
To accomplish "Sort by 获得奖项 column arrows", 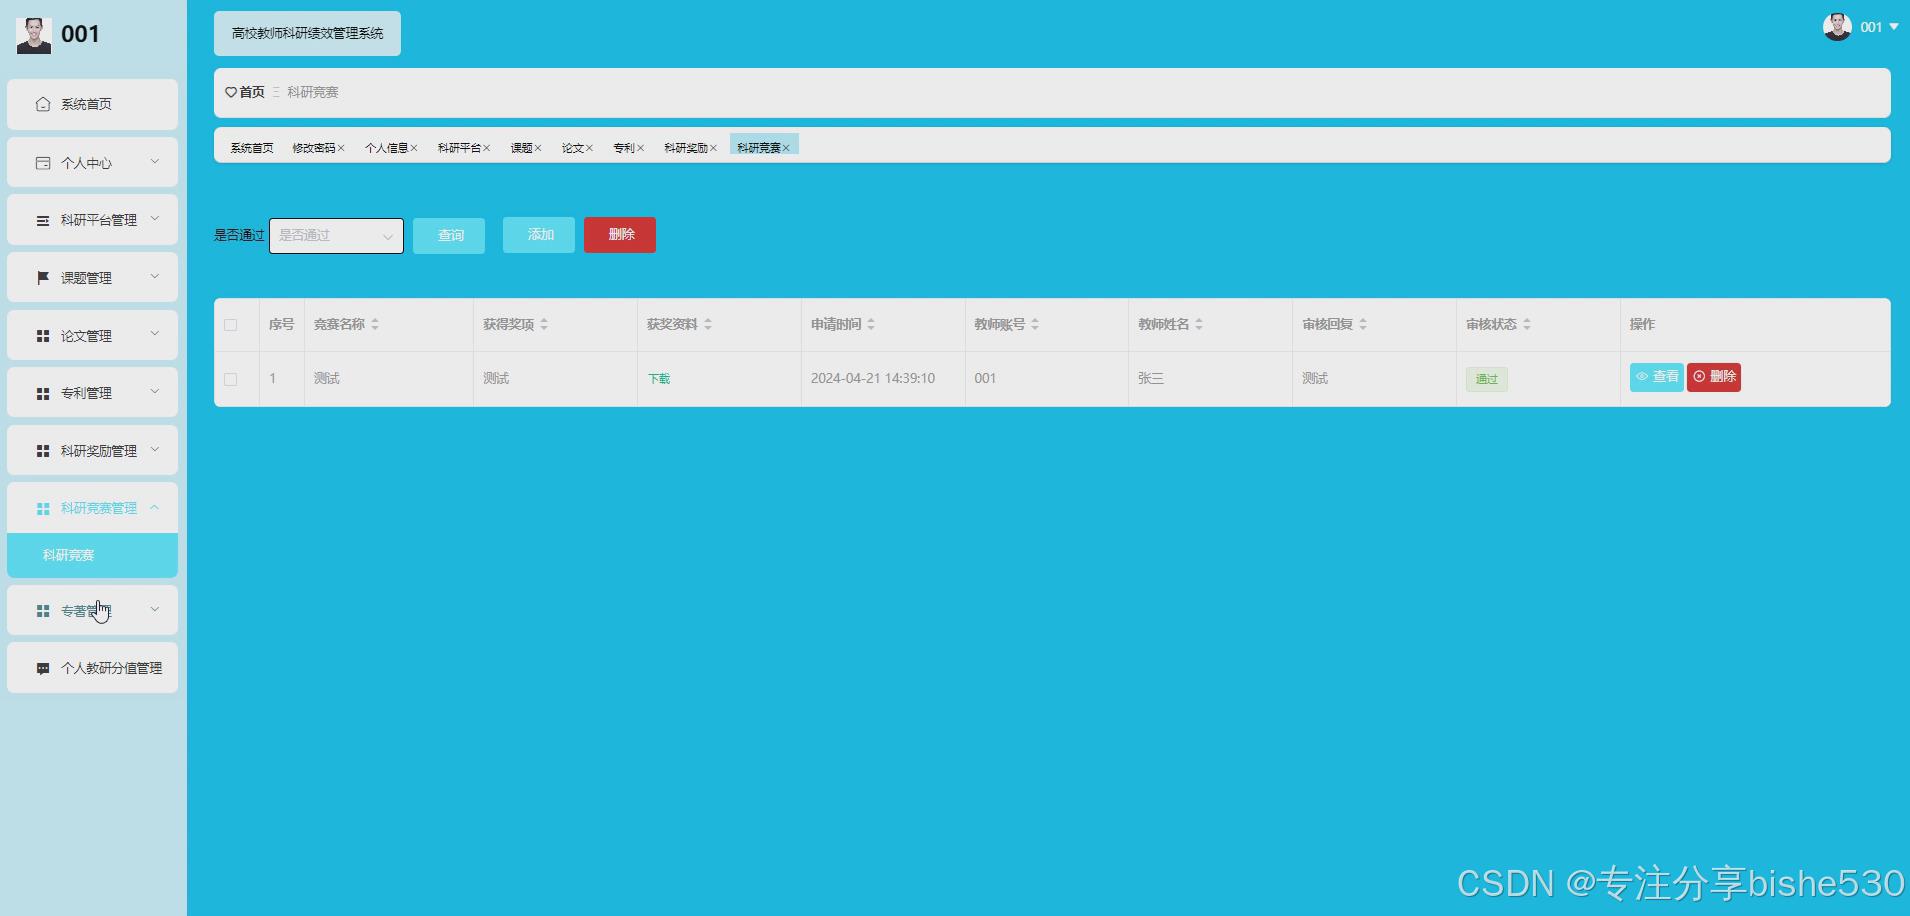I will pos(544,325).
